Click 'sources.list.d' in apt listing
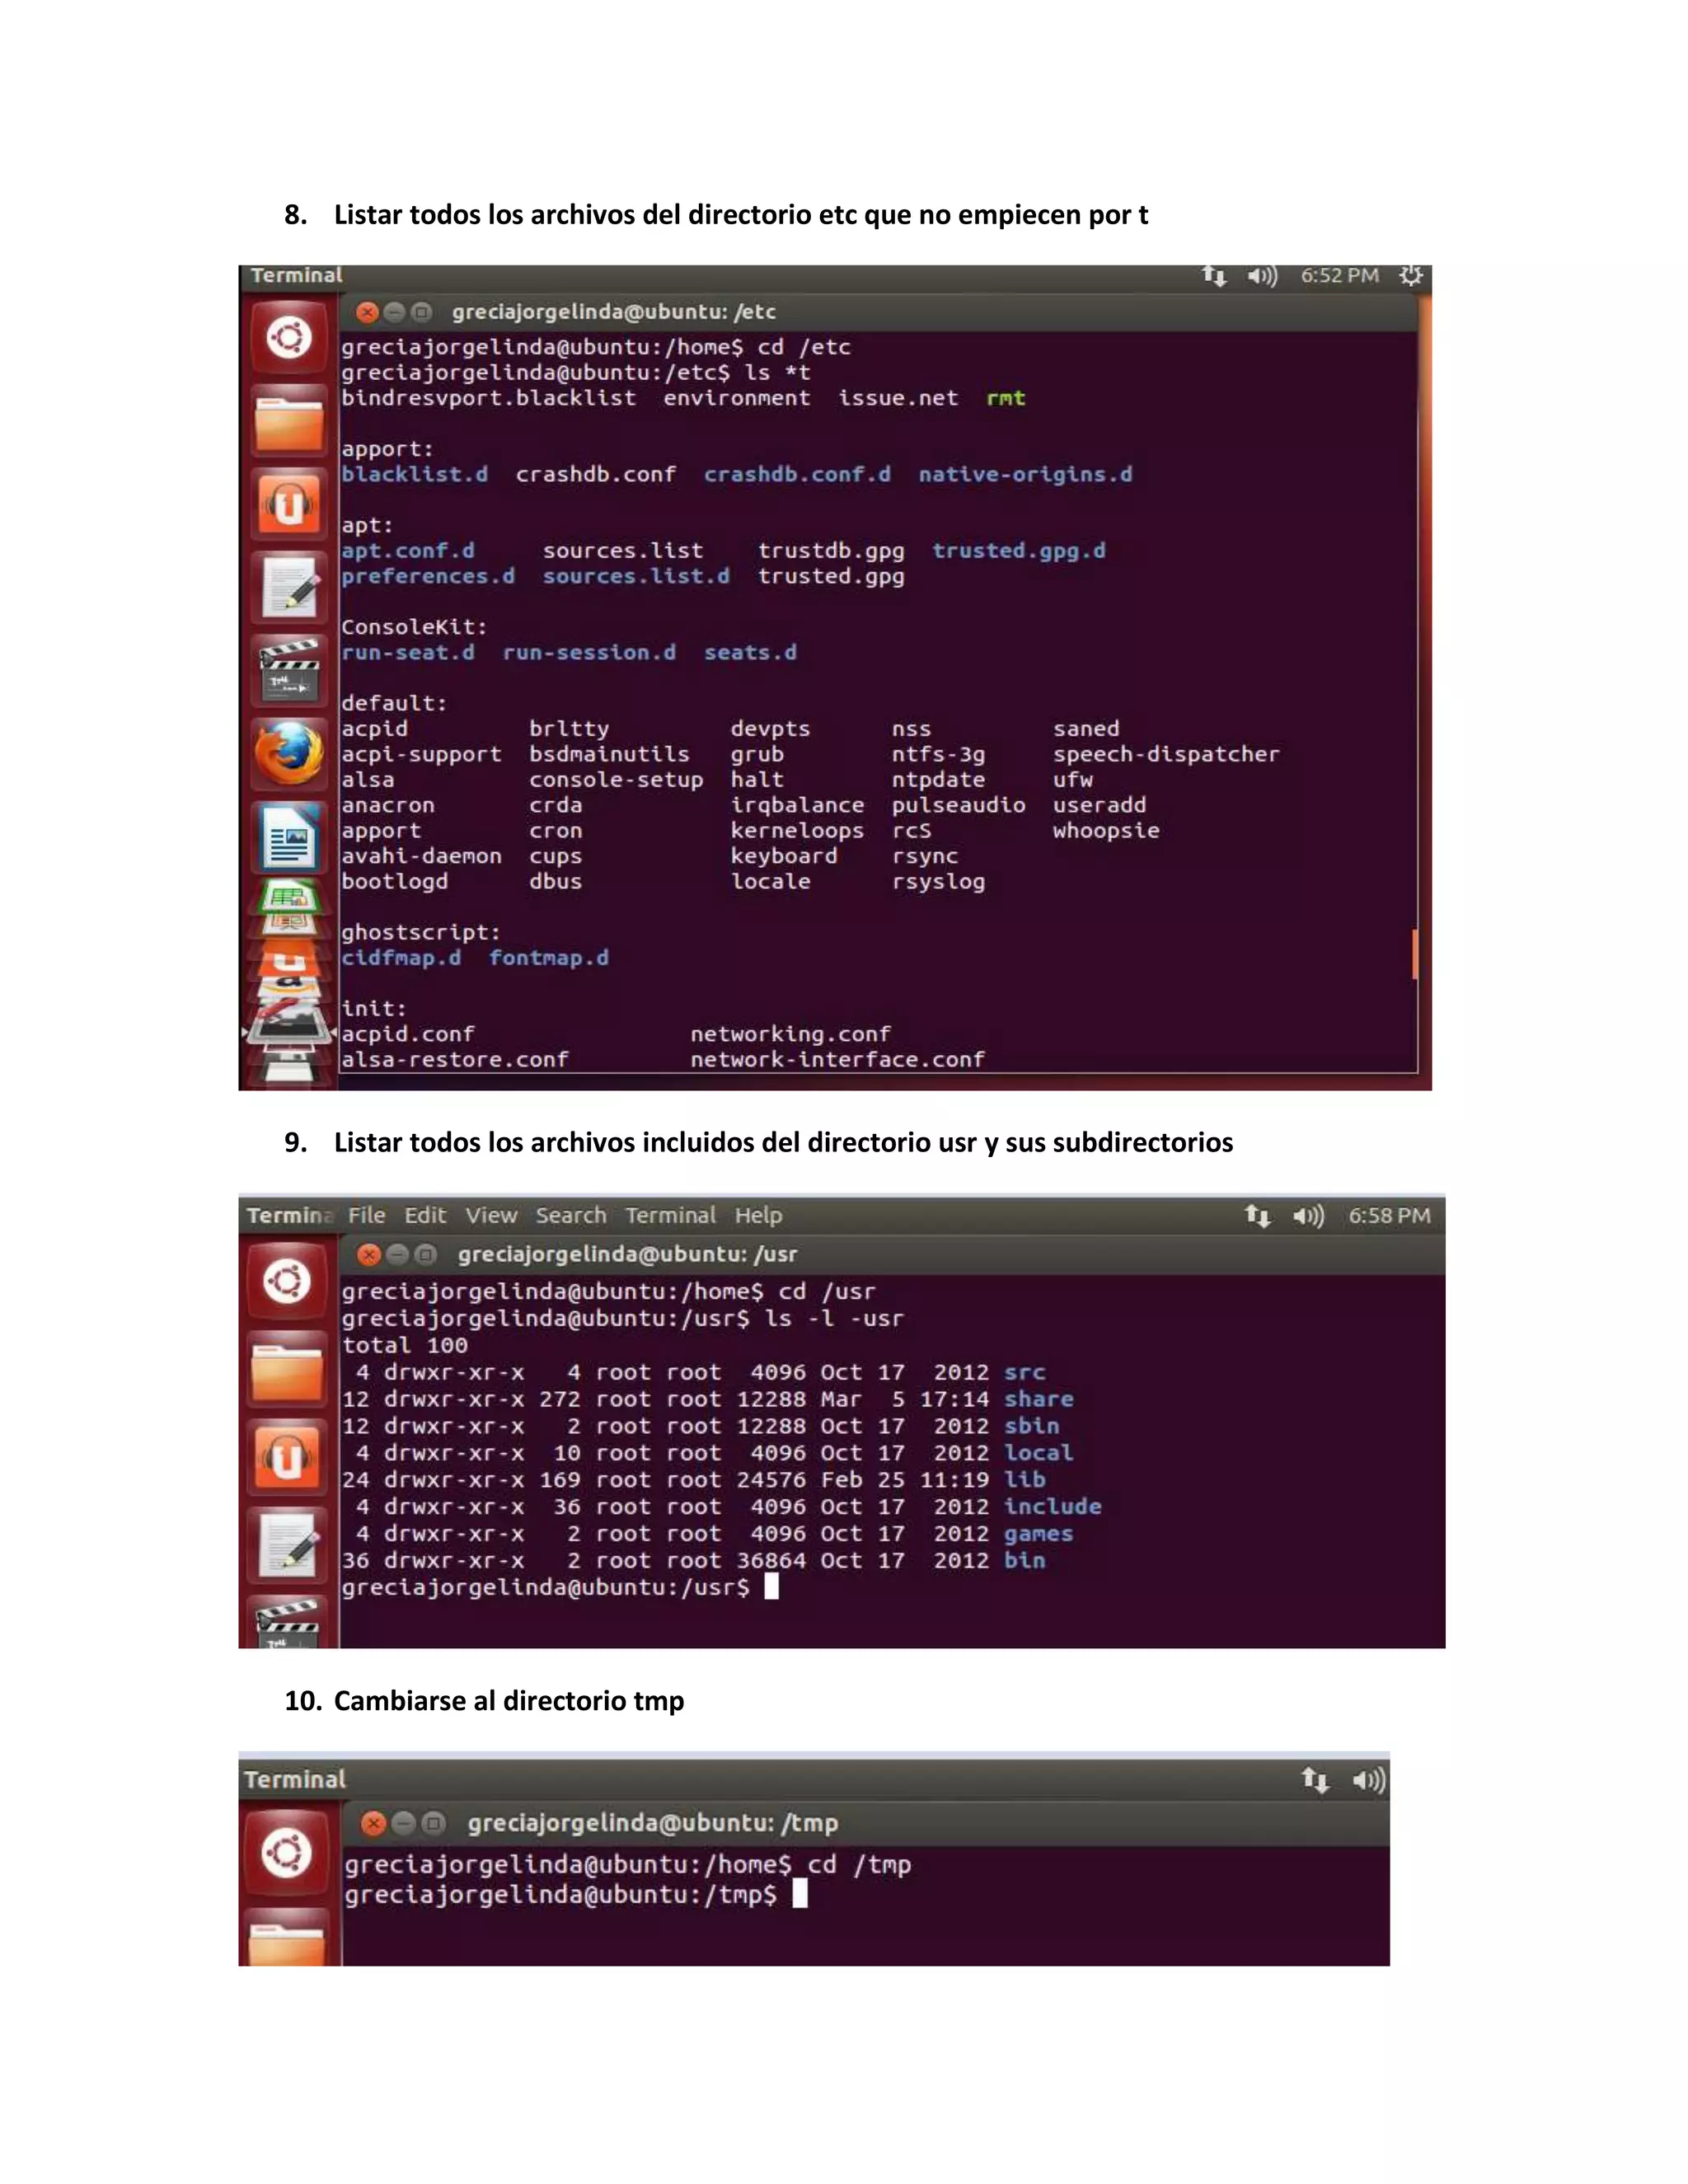The width and height of the screenshot is (1688, 2184). pyautogui.click(x=636, y=576)
